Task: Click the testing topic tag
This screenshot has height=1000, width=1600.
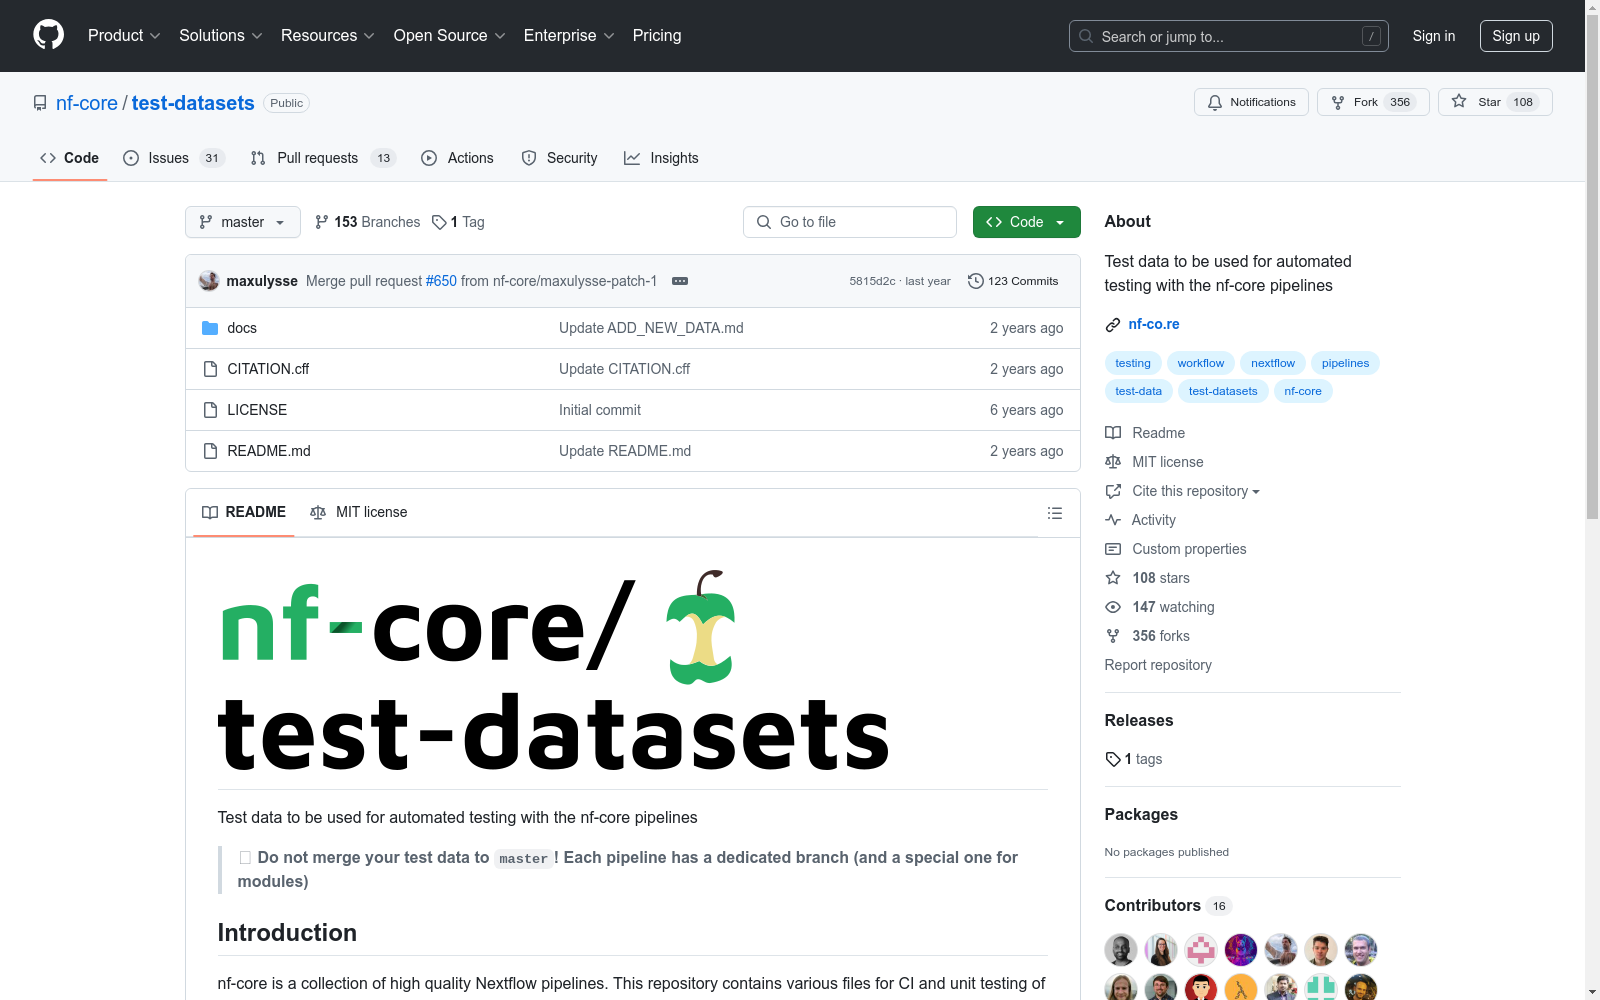Action: [1133, 363]
